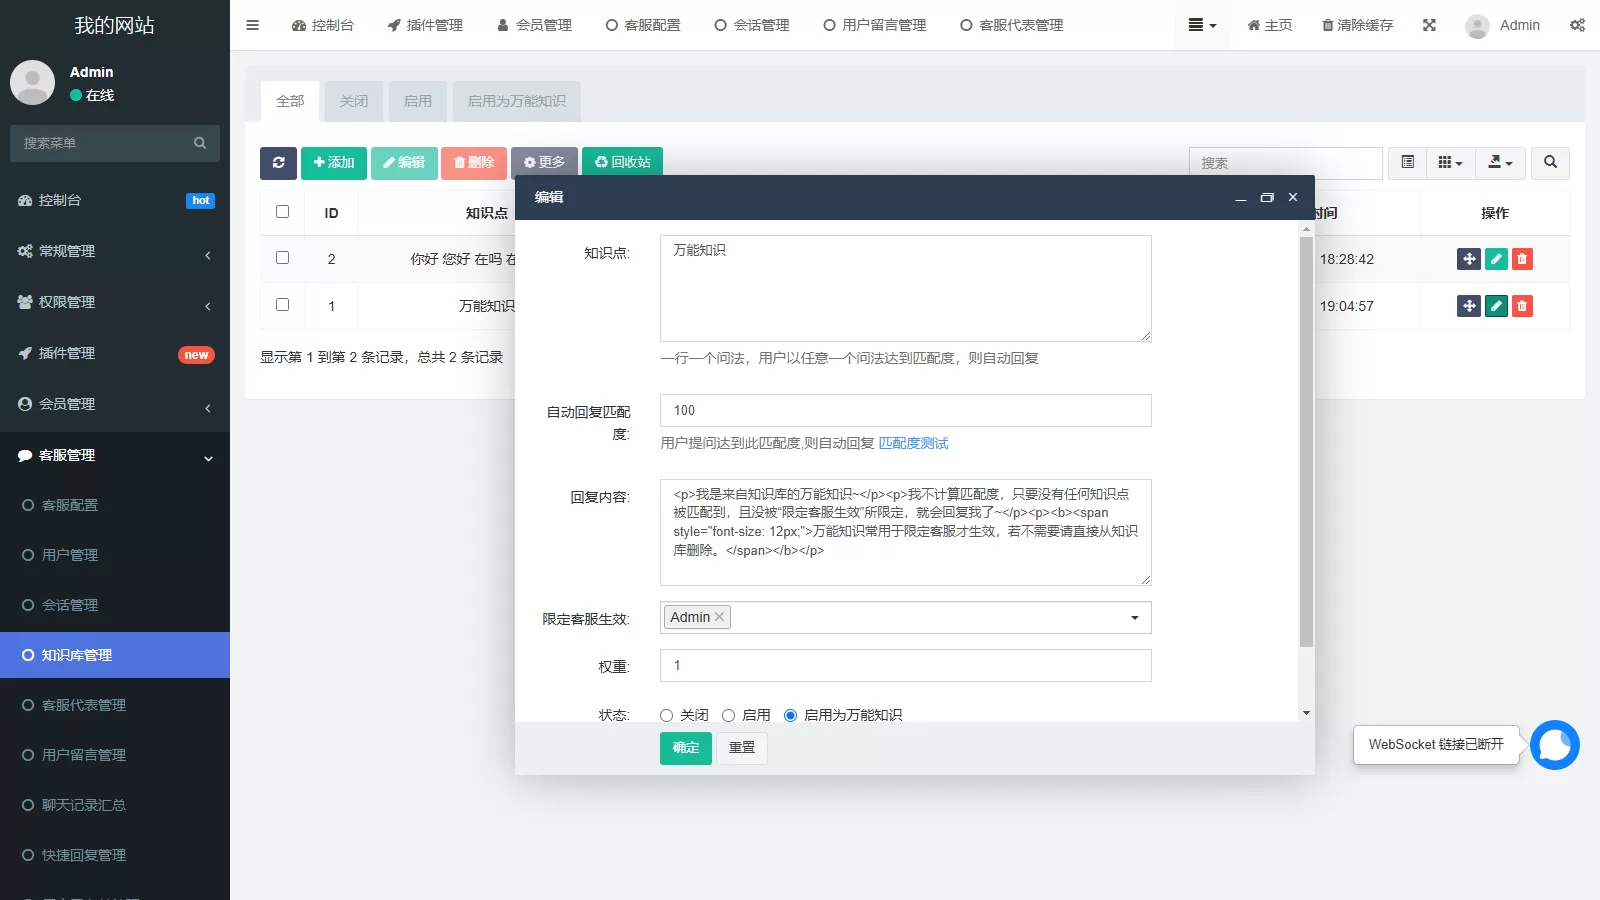Delete record ID 2 using its trash icon

pyautogui.click(x=1522, y=259)
